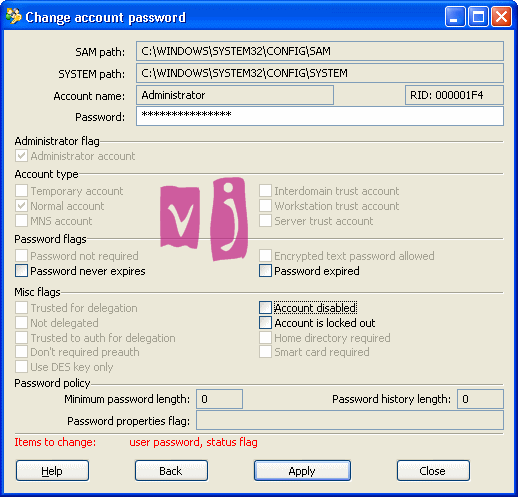Click 'user password, status flag' text
The image size is (518, 497).
(193, 442)
